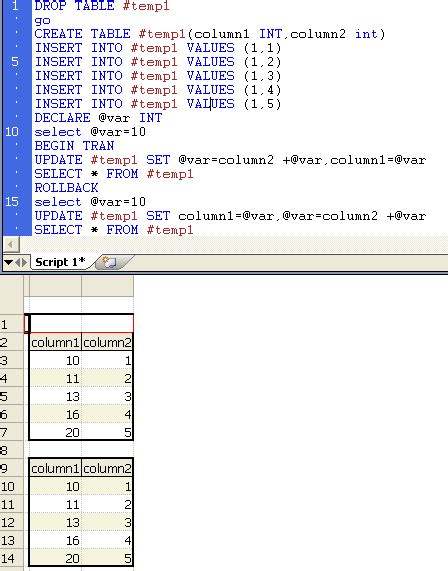Click the column2 header in result row 9
Viewport: 448px width, 571px height.
(107, 468)
